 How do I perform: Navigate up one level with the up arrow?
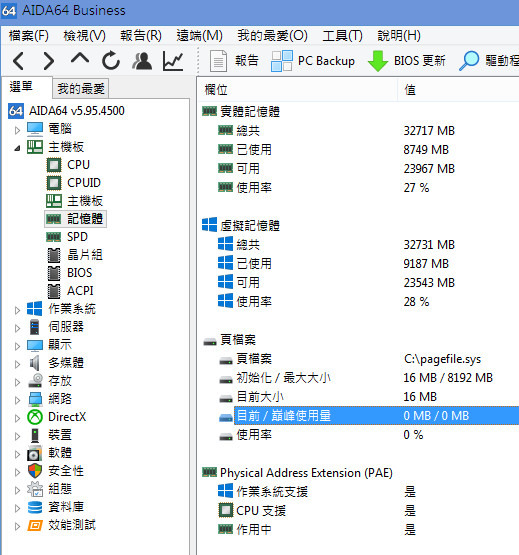point(80,58)
